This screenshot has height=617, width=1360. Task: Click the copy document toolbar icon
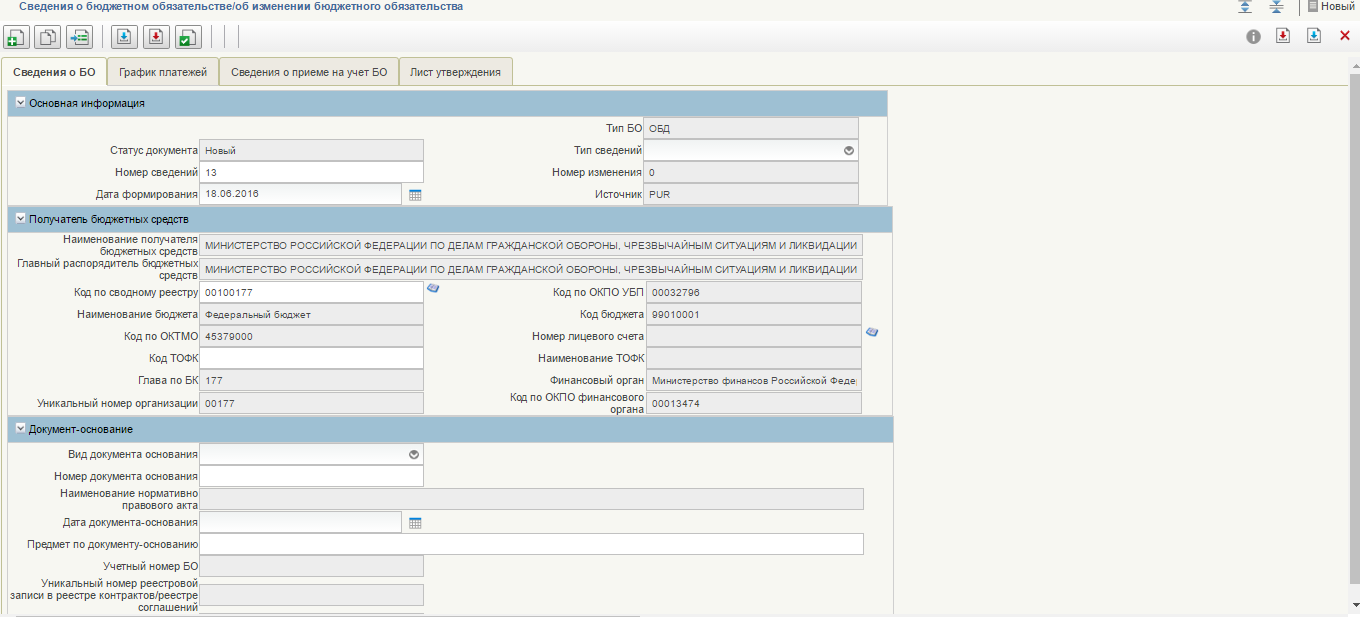coord(47,38)
